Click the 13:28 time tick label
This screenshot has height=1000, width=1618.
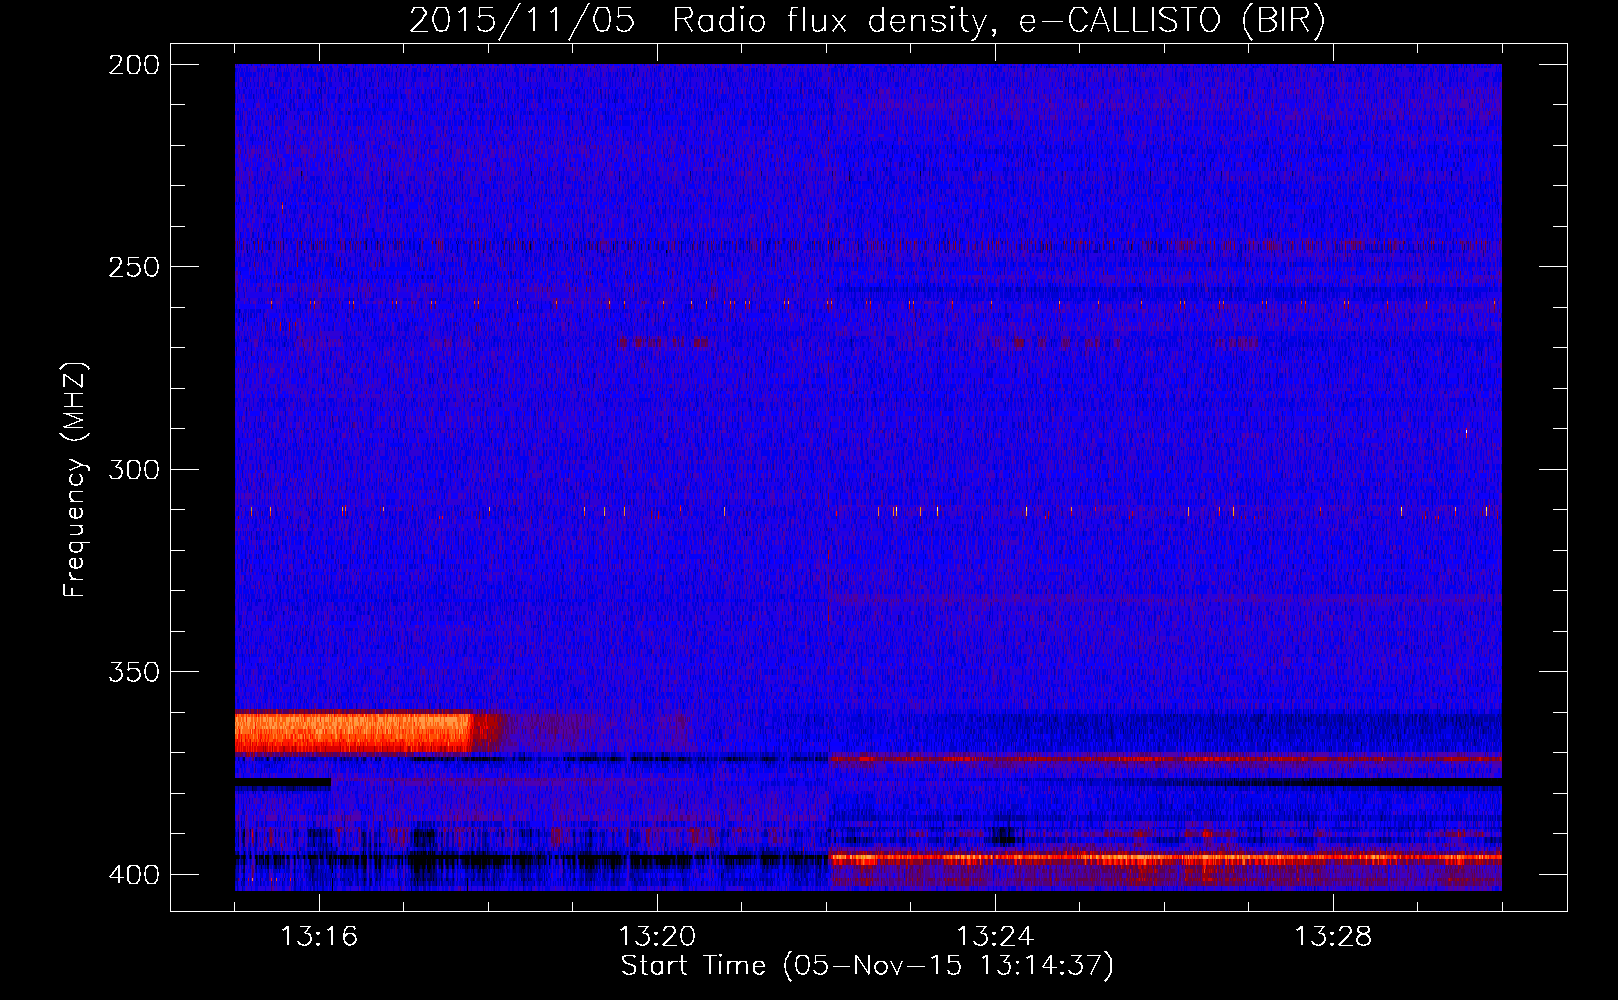click(x=1333, y=937)
